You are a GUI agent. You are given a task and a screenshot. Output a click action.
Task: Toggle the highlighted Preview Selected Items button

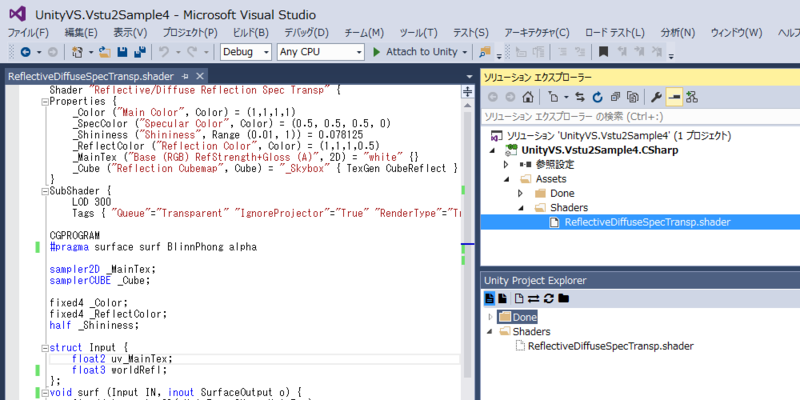(x=674, y=97)
